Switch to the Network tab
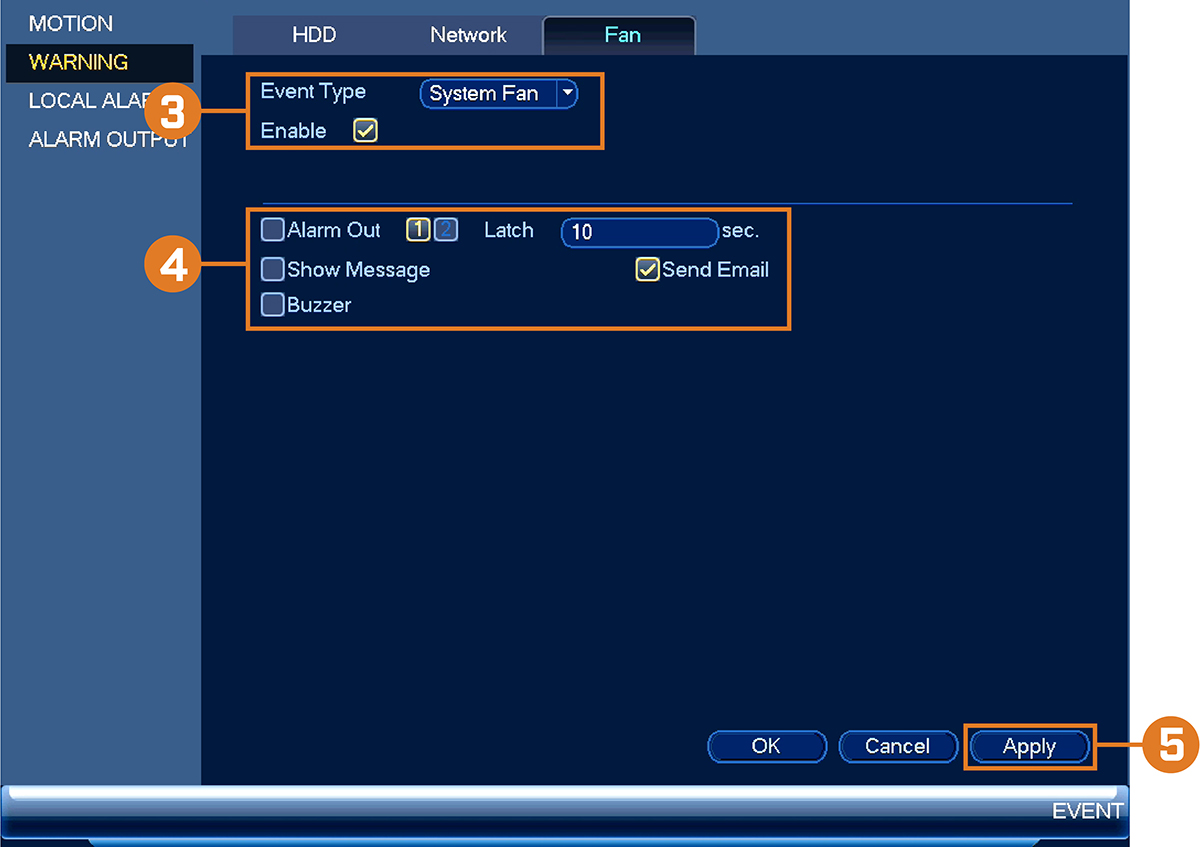 [x=468, y=35]
